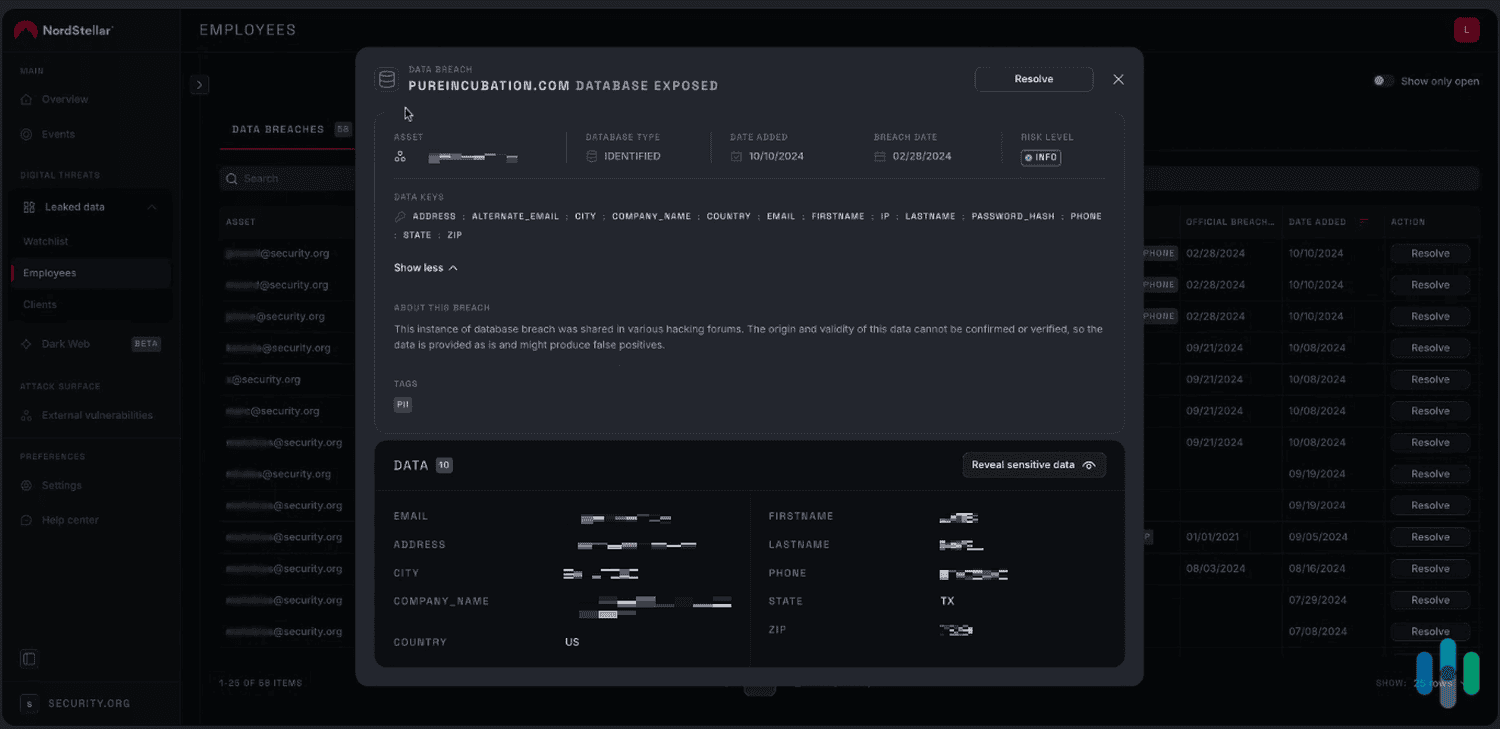Screen dimensions: 1500x729
Task: Open the rows-per-page dropdown
Action: coord(1443,682)
